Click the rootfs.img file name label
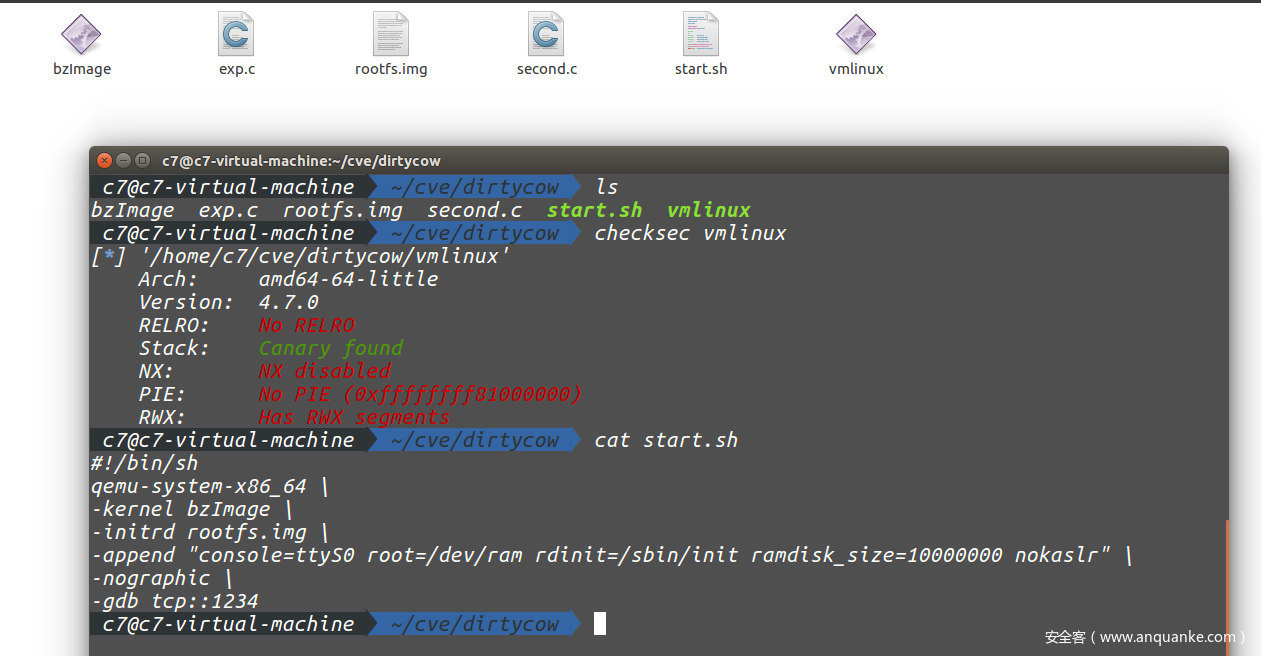Screen dimensions: 1261x656 click(x=391, y=69)
